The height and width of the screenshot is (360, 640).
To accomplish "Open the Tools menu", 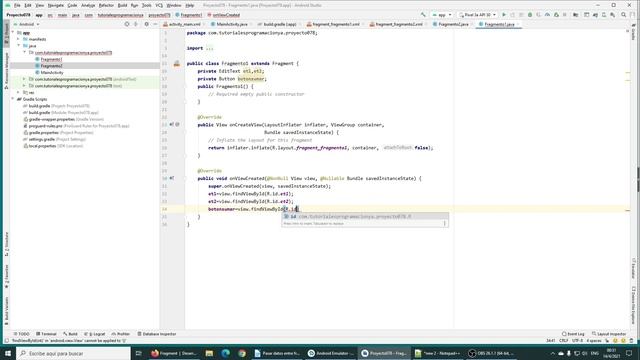I will pyautogui.click(x=147, y=5).
